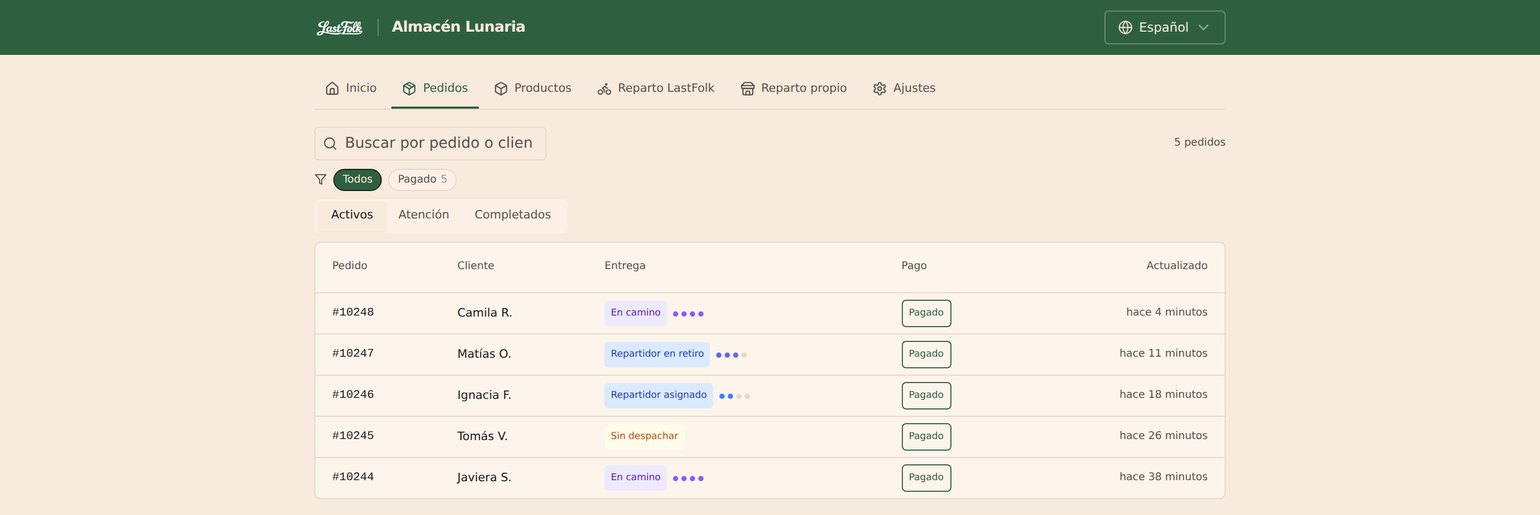The image size is (1540, 515).
Task: Open order #10244
Action: click(x=353, y=476)
